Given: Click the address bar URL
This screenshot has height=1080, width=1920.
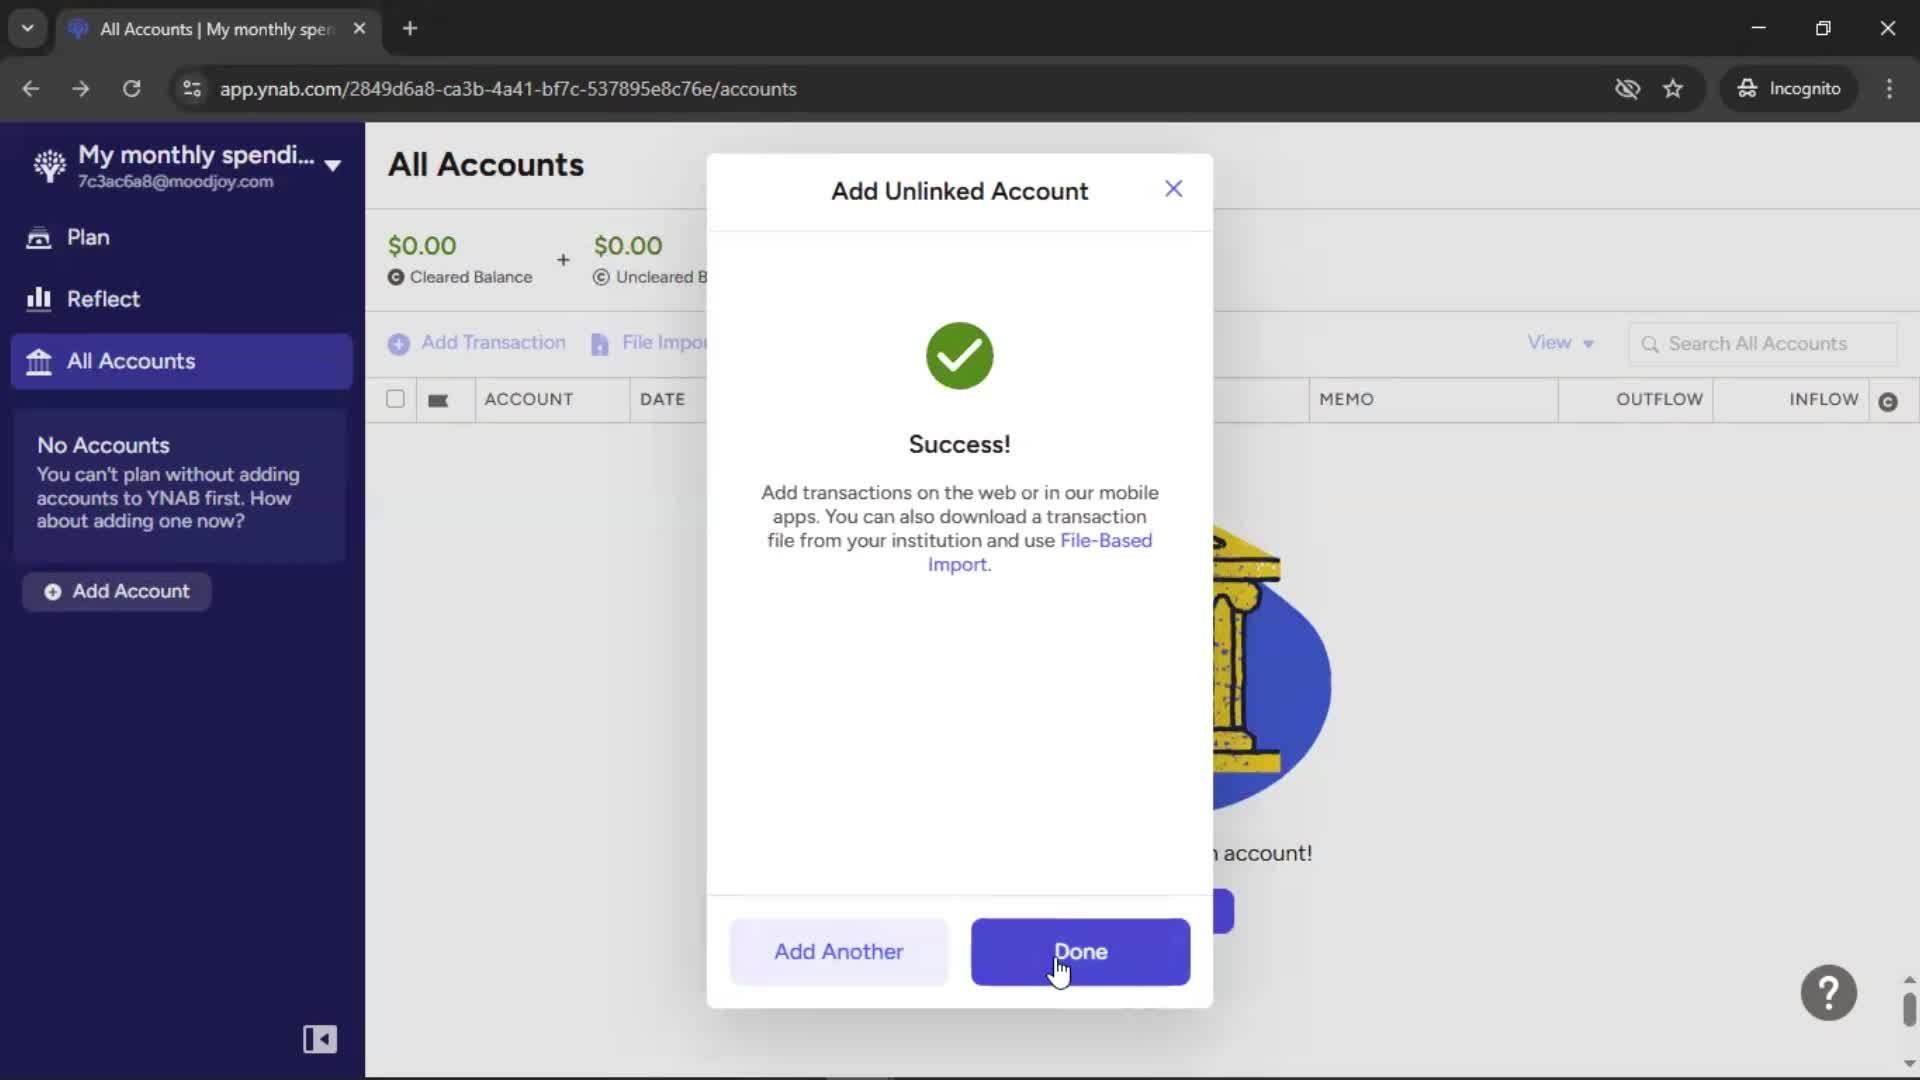Looking at the screenshot, I should 508,88.
